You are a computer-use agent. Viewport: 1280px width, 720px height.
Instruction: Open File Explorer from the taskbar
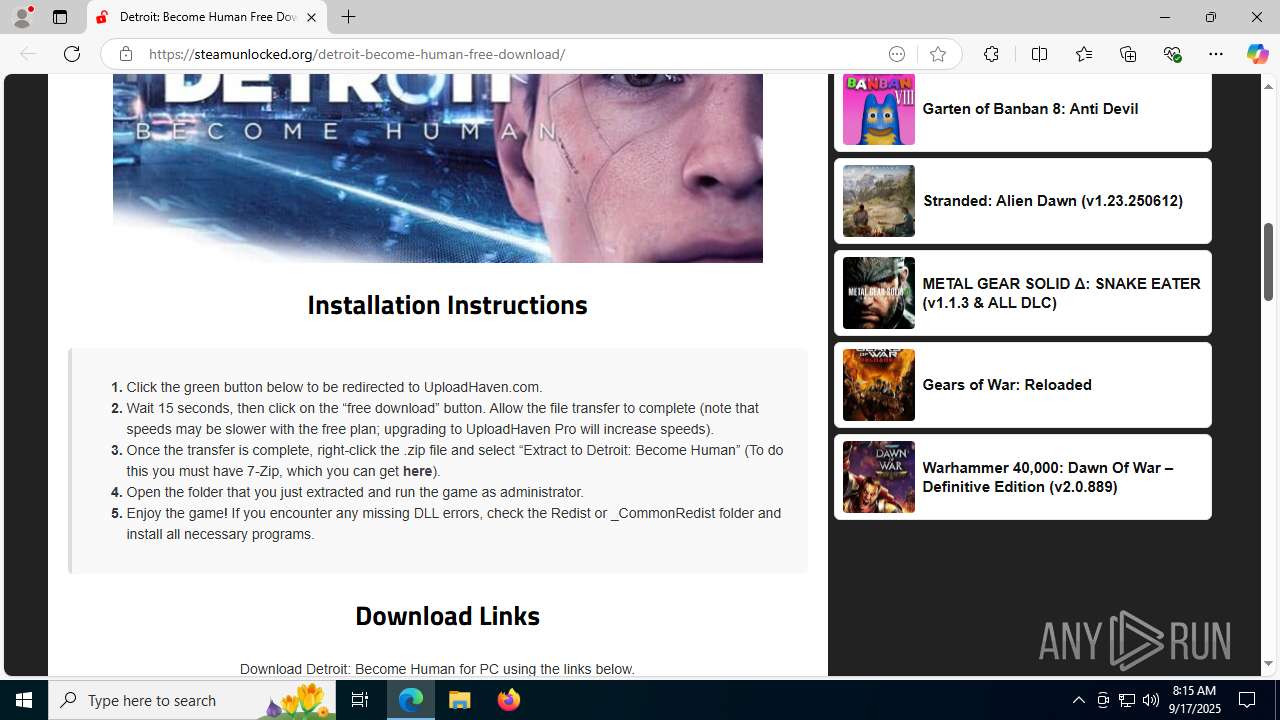click(460, 700)
